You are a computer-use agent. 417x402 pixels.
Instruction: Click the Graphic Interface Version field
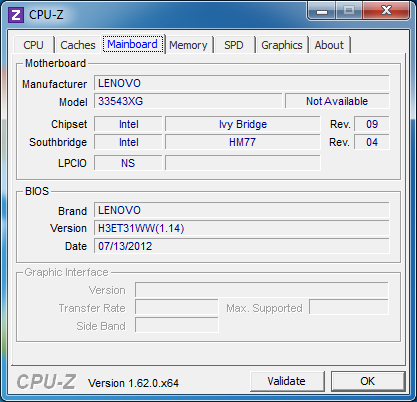click(262, 290)
